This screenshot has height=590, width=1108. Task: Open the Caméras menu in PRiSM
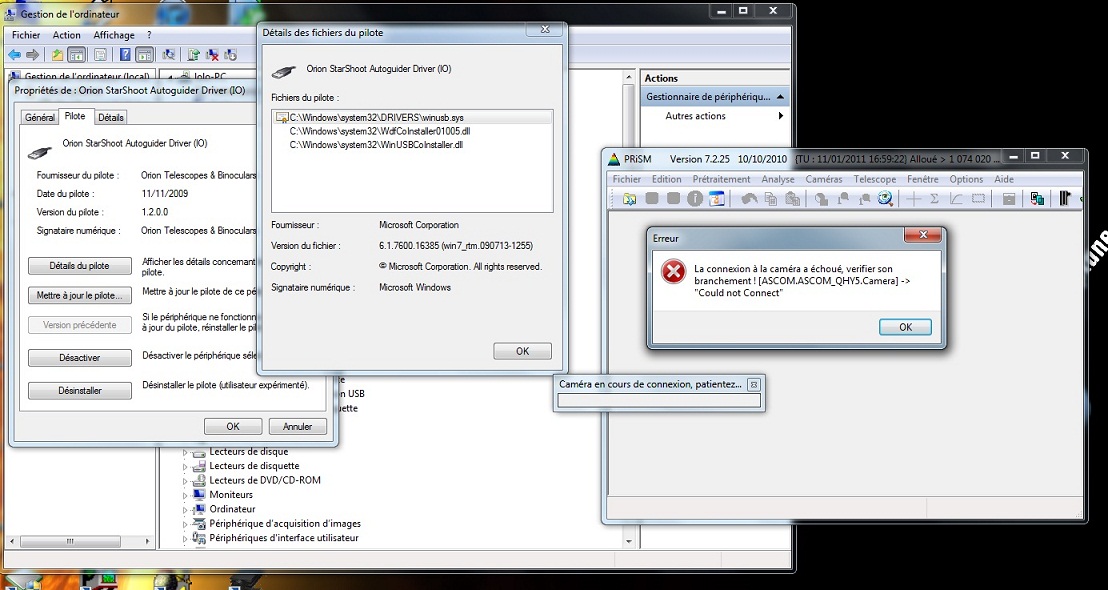pos(823,179)
